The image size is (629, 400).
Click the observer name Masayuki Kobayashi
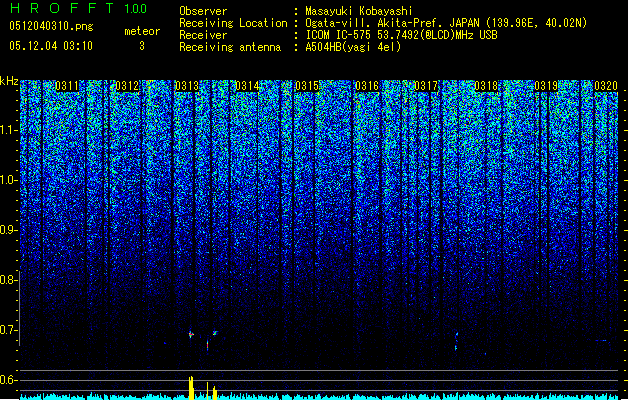pyautogui.click(x=359, y=11)
